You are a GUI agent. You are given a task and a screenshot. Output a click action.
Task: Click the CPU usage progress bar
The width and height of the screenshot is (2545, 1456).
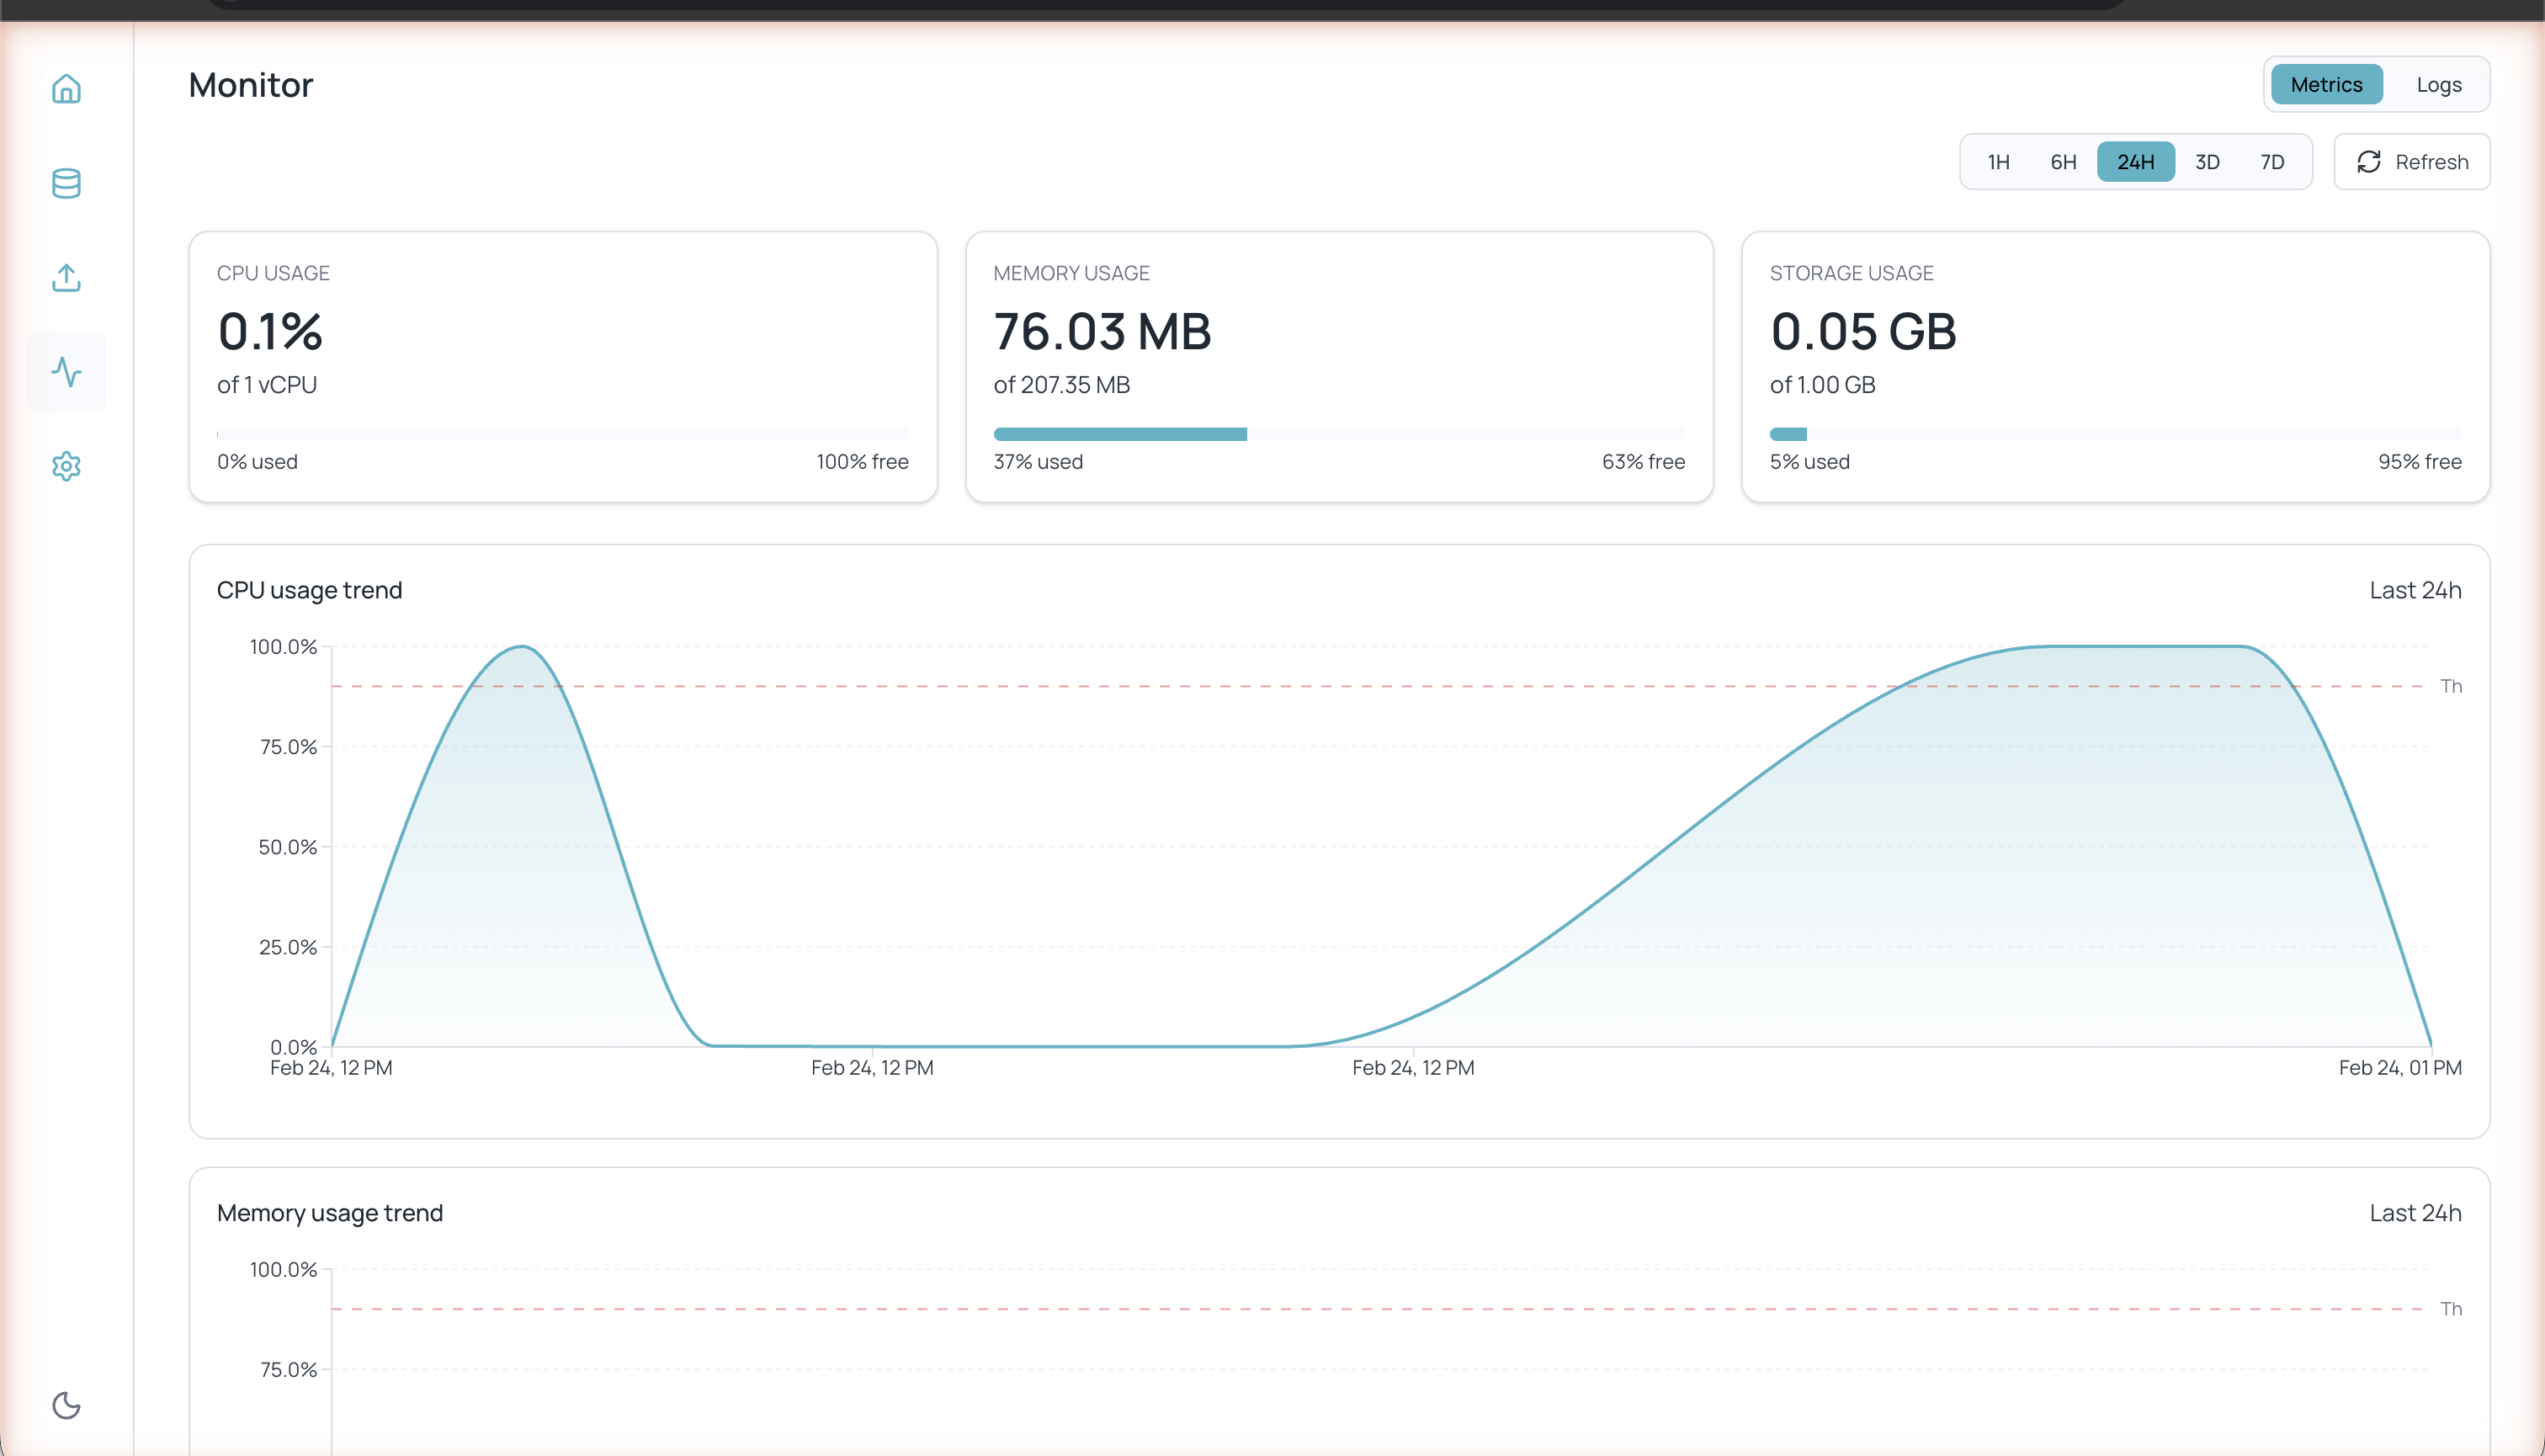click(562, 433)
